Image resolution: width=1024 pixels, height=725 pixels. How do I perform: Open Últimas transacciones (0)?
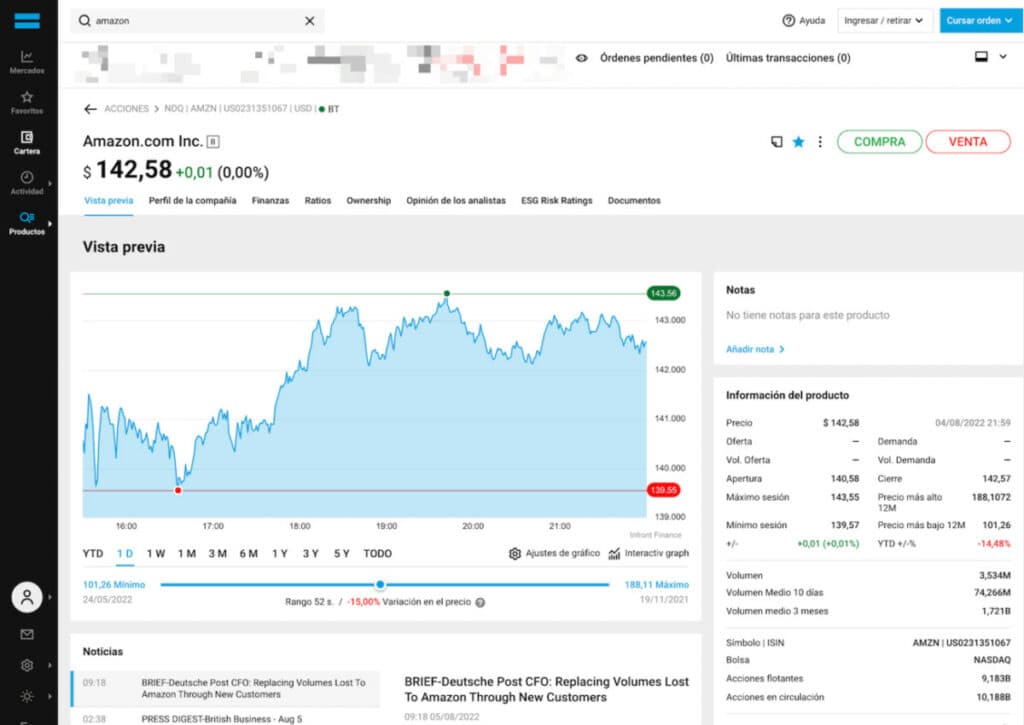788,58
